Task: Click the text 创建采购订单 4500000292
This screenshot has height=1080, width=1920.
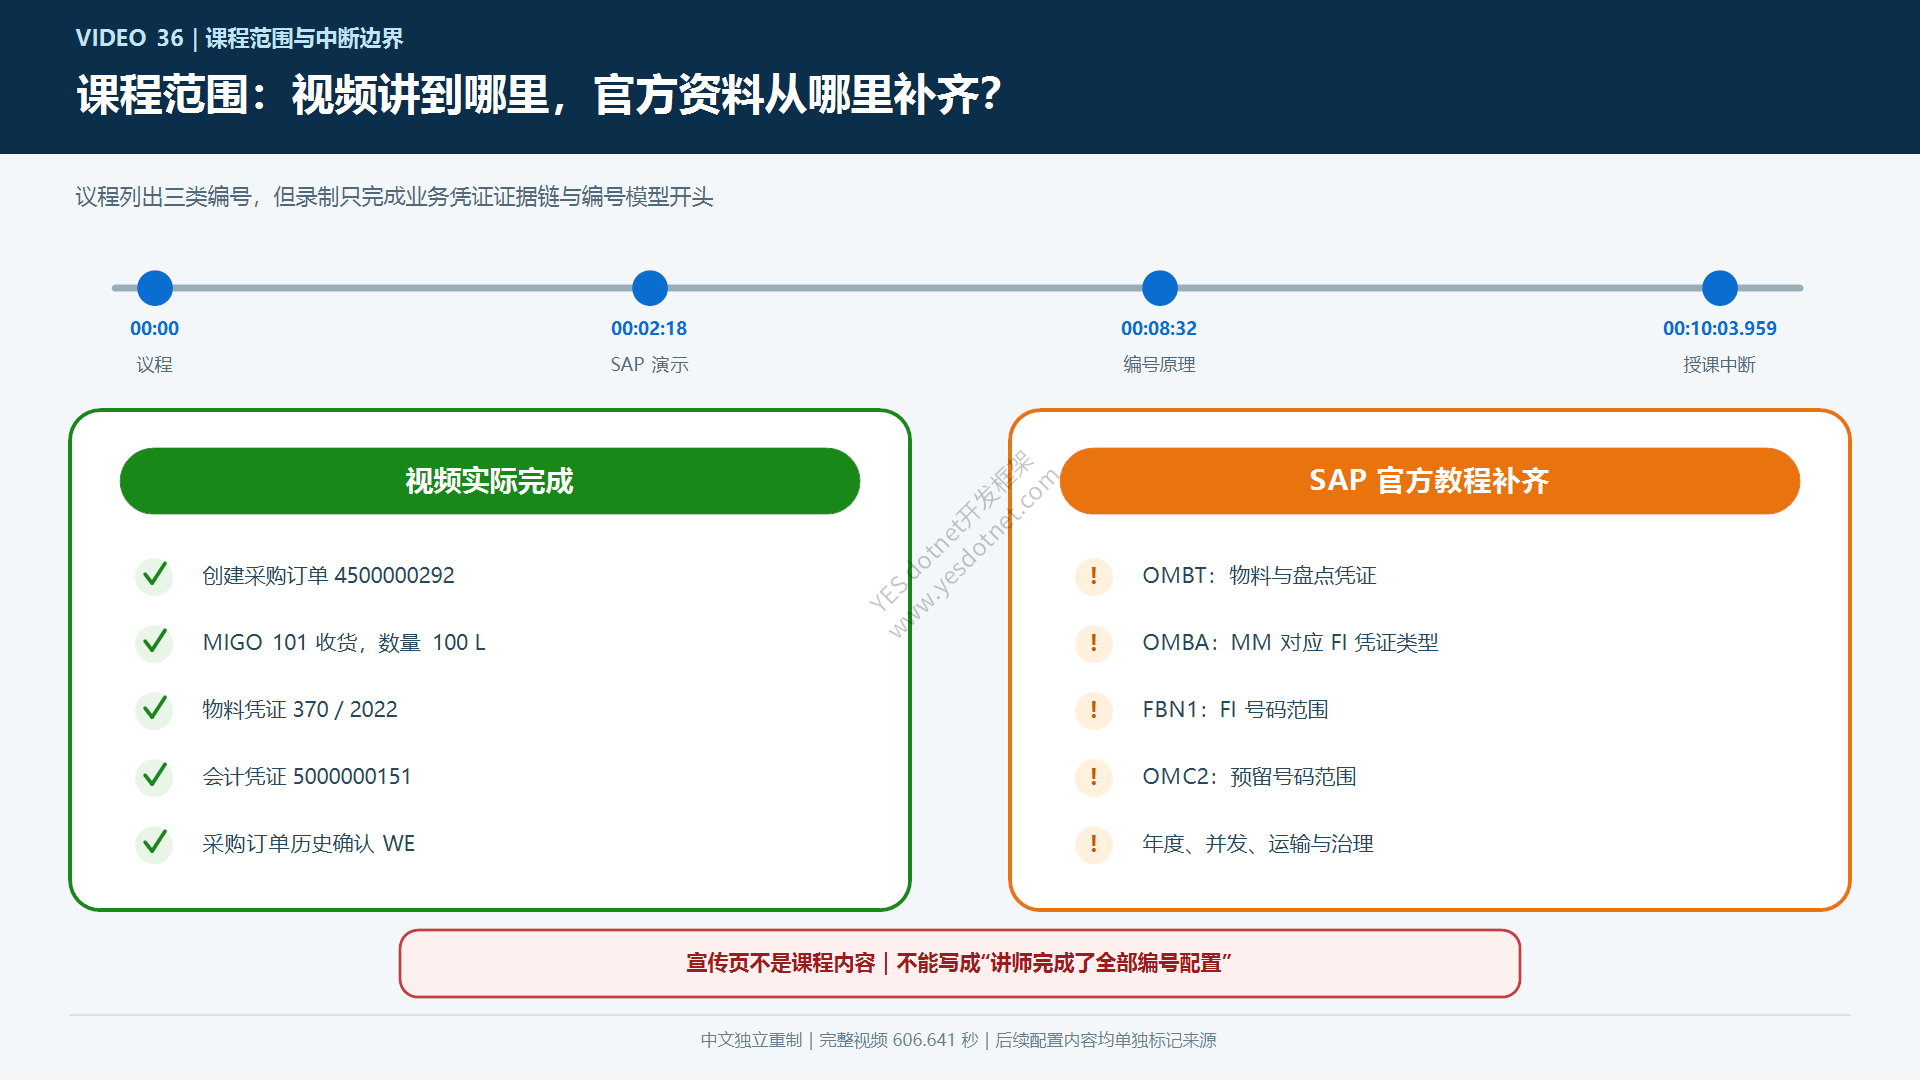Action: click(328, 576)
